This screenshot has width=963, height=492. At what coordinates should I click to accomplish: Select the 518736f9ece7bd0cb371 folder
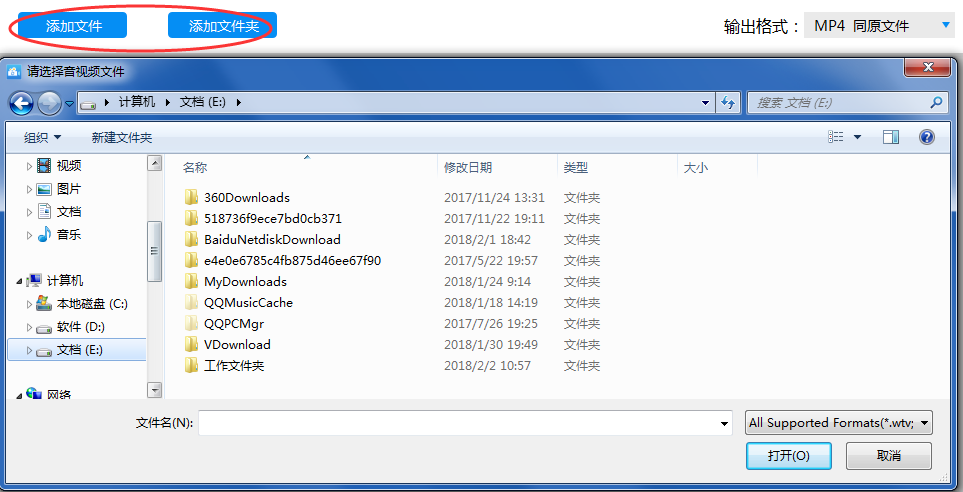pos(273,219)
